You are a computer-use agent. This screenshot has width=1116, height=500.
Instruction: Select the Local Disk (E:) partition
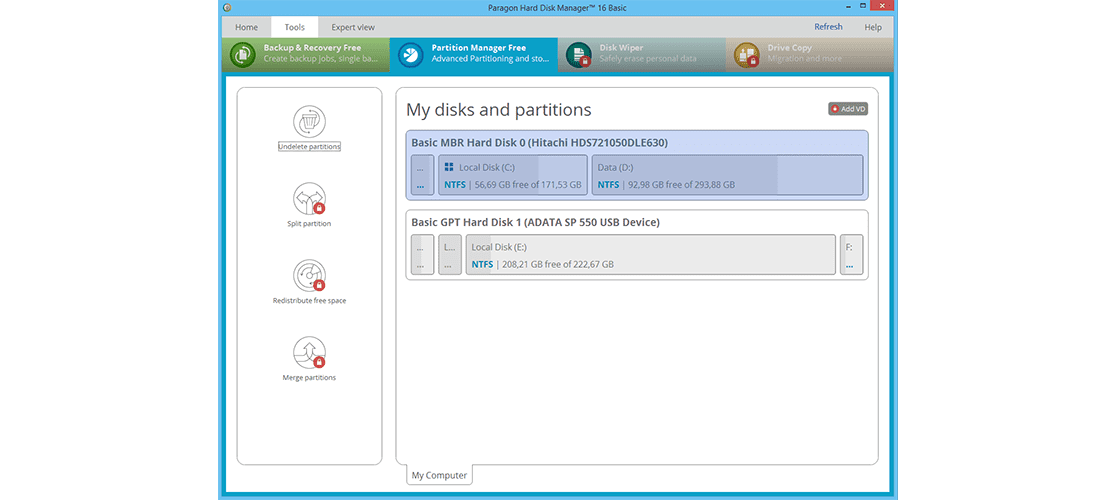click(x=650, y=255)
